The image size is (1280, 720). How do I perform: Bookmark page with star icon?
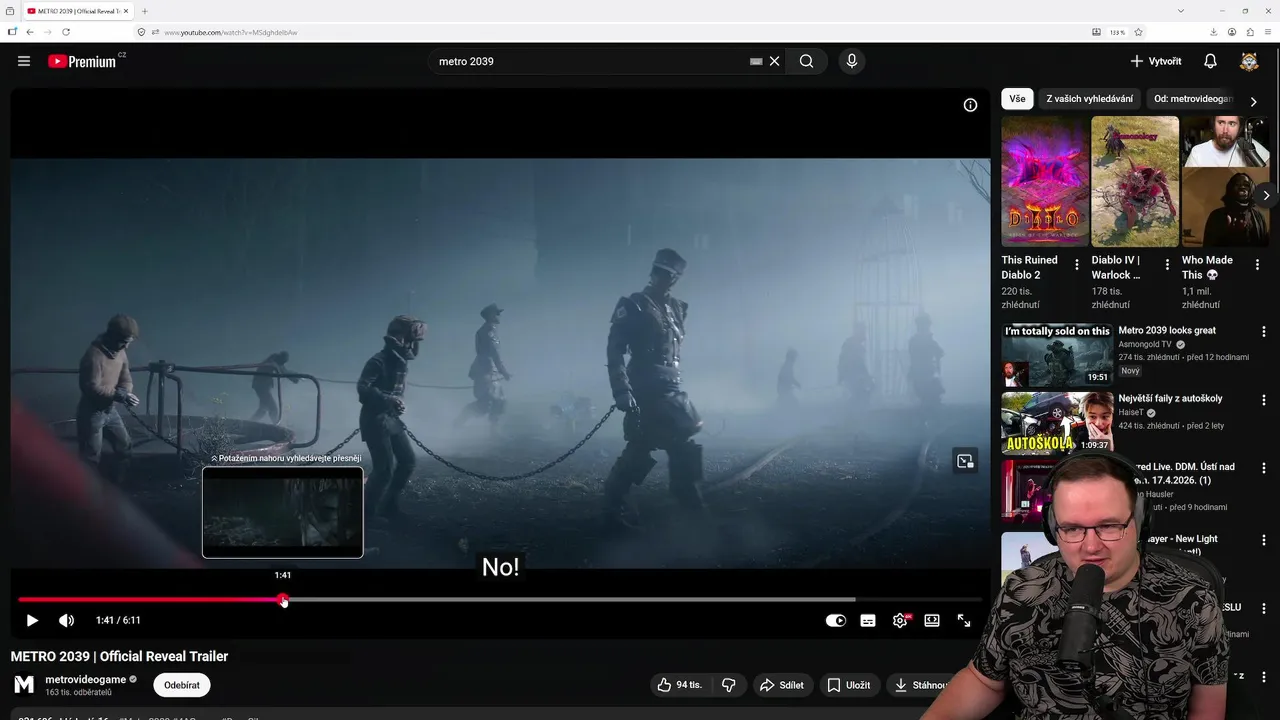pos(1138,32)
